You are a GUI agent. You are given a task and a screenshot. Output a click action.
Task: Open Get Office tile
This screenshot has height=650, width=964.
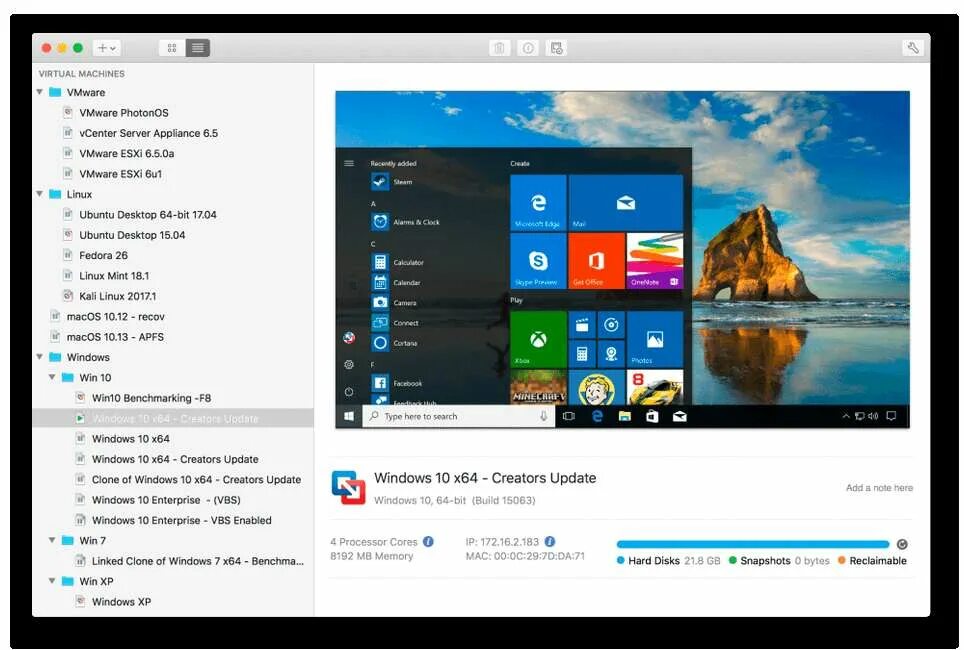(596, 261)
